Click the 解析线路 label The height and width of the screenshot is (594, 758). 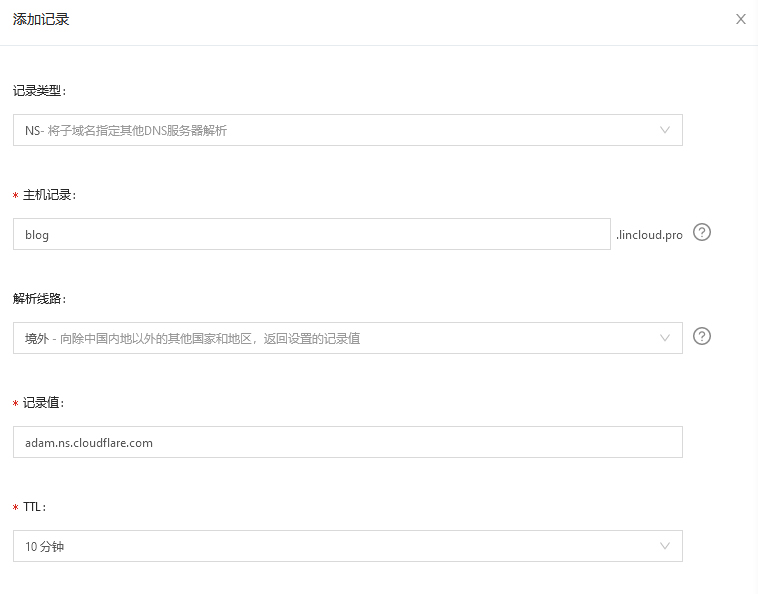[39, 298]
